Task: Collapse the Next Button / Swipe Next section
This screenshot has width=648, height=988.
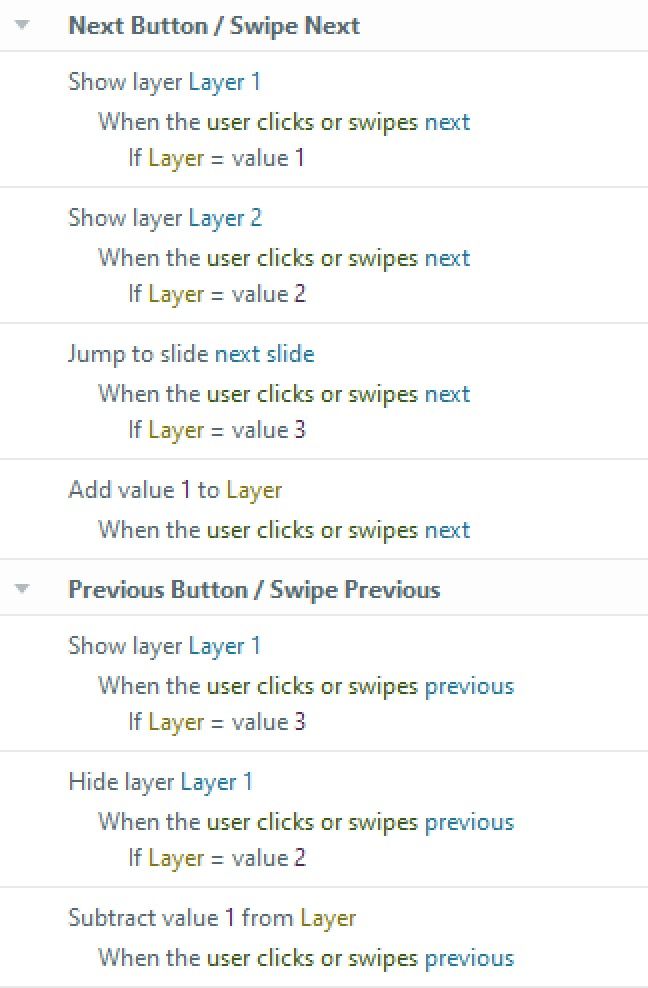Action: (22, 26)
